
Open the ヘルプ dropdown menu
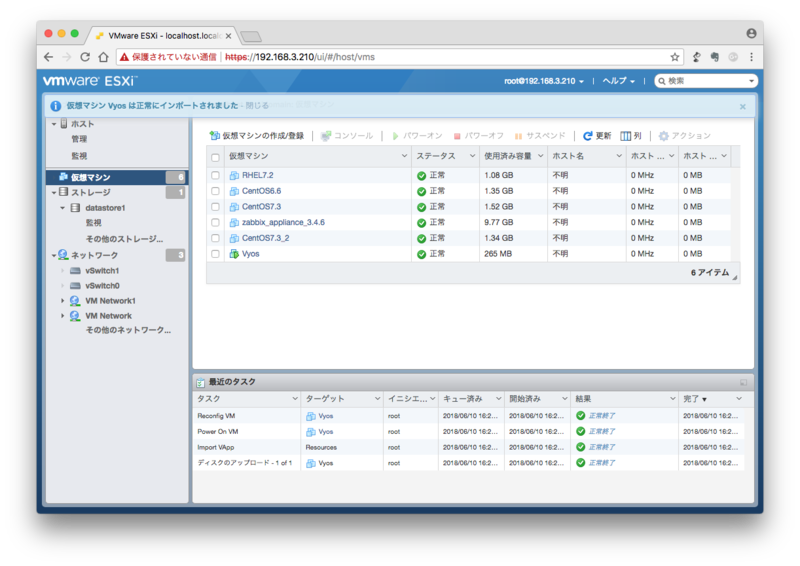618,81
